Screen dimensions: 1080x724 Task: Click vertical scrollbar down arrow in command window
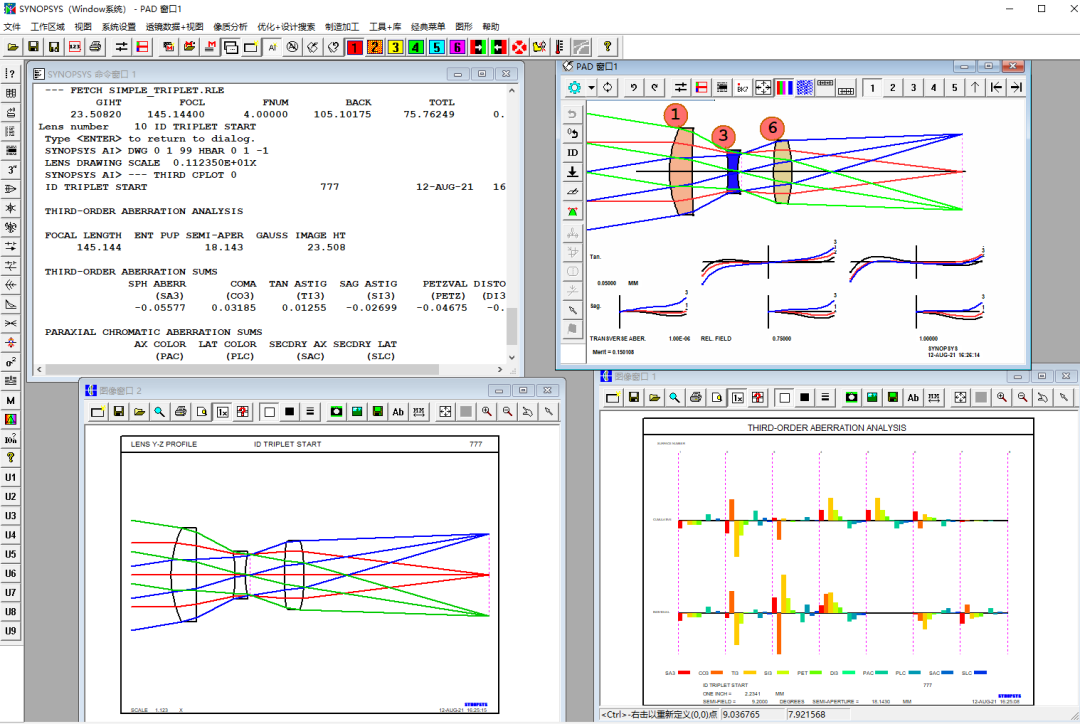[512, 357]
